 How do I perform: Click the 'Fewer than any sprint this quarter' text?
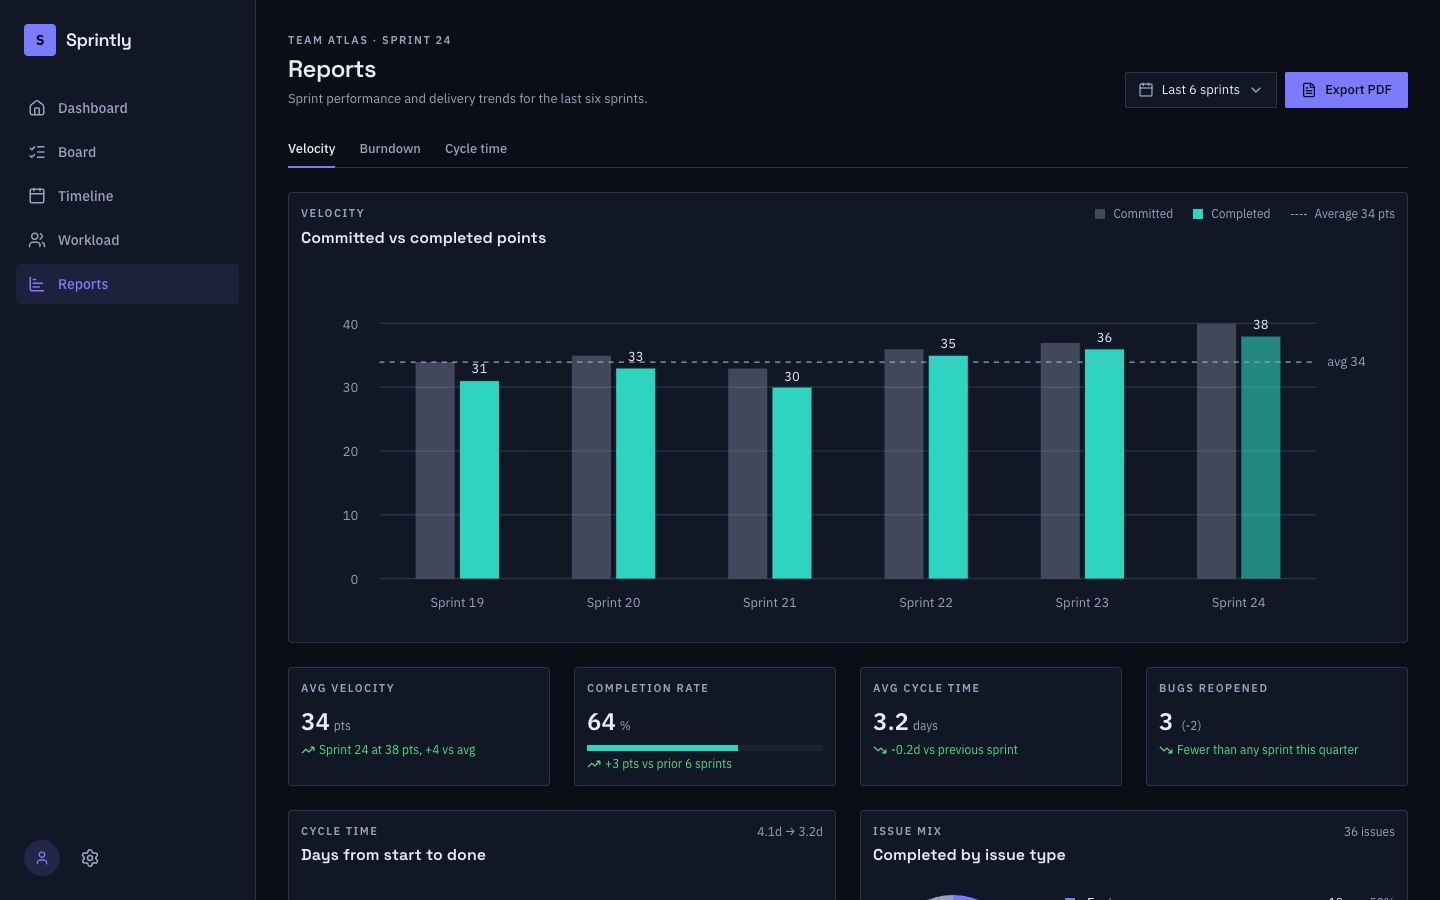1267,750
